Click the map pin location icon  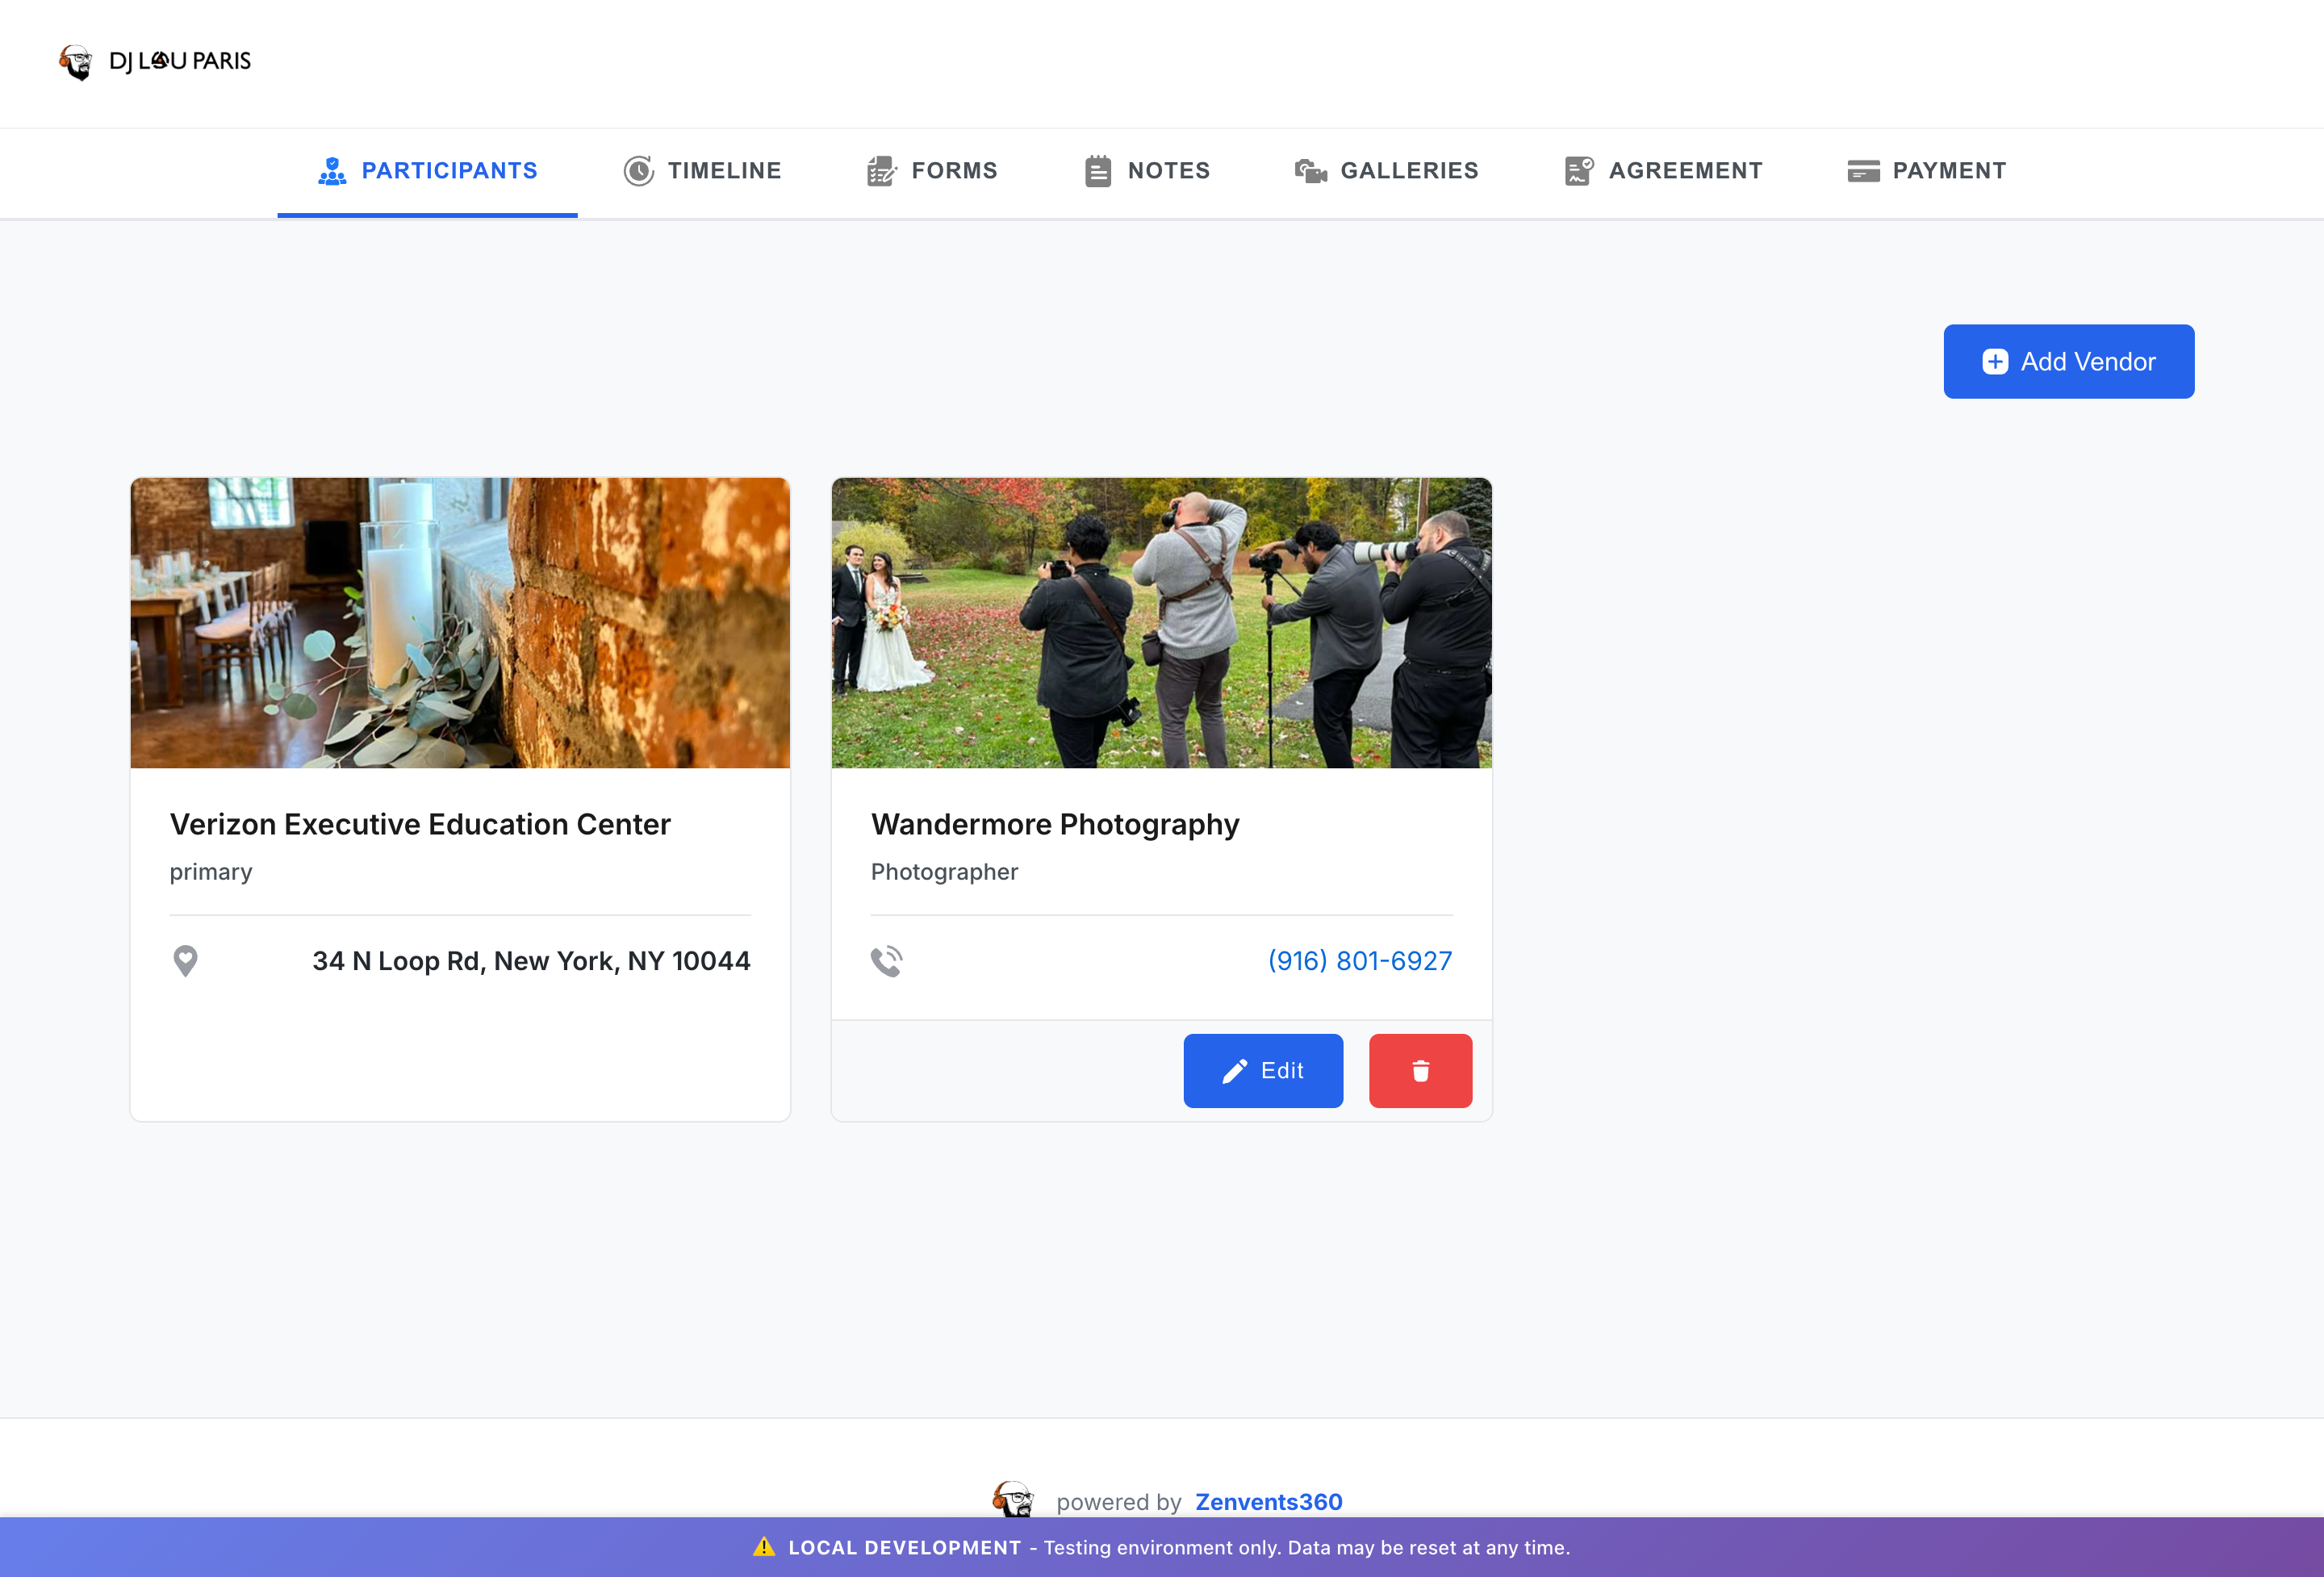coord(185,961)
